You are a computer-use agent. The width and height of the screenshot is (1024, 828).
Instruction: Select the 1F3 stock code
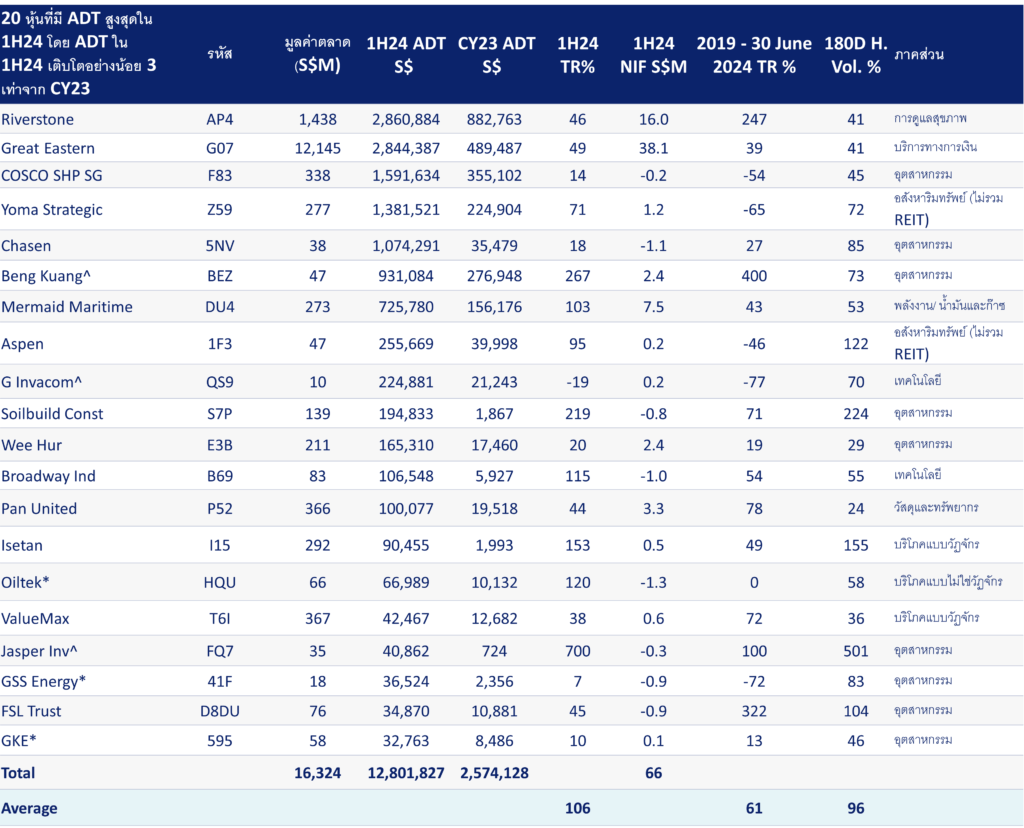pos(219,344)
